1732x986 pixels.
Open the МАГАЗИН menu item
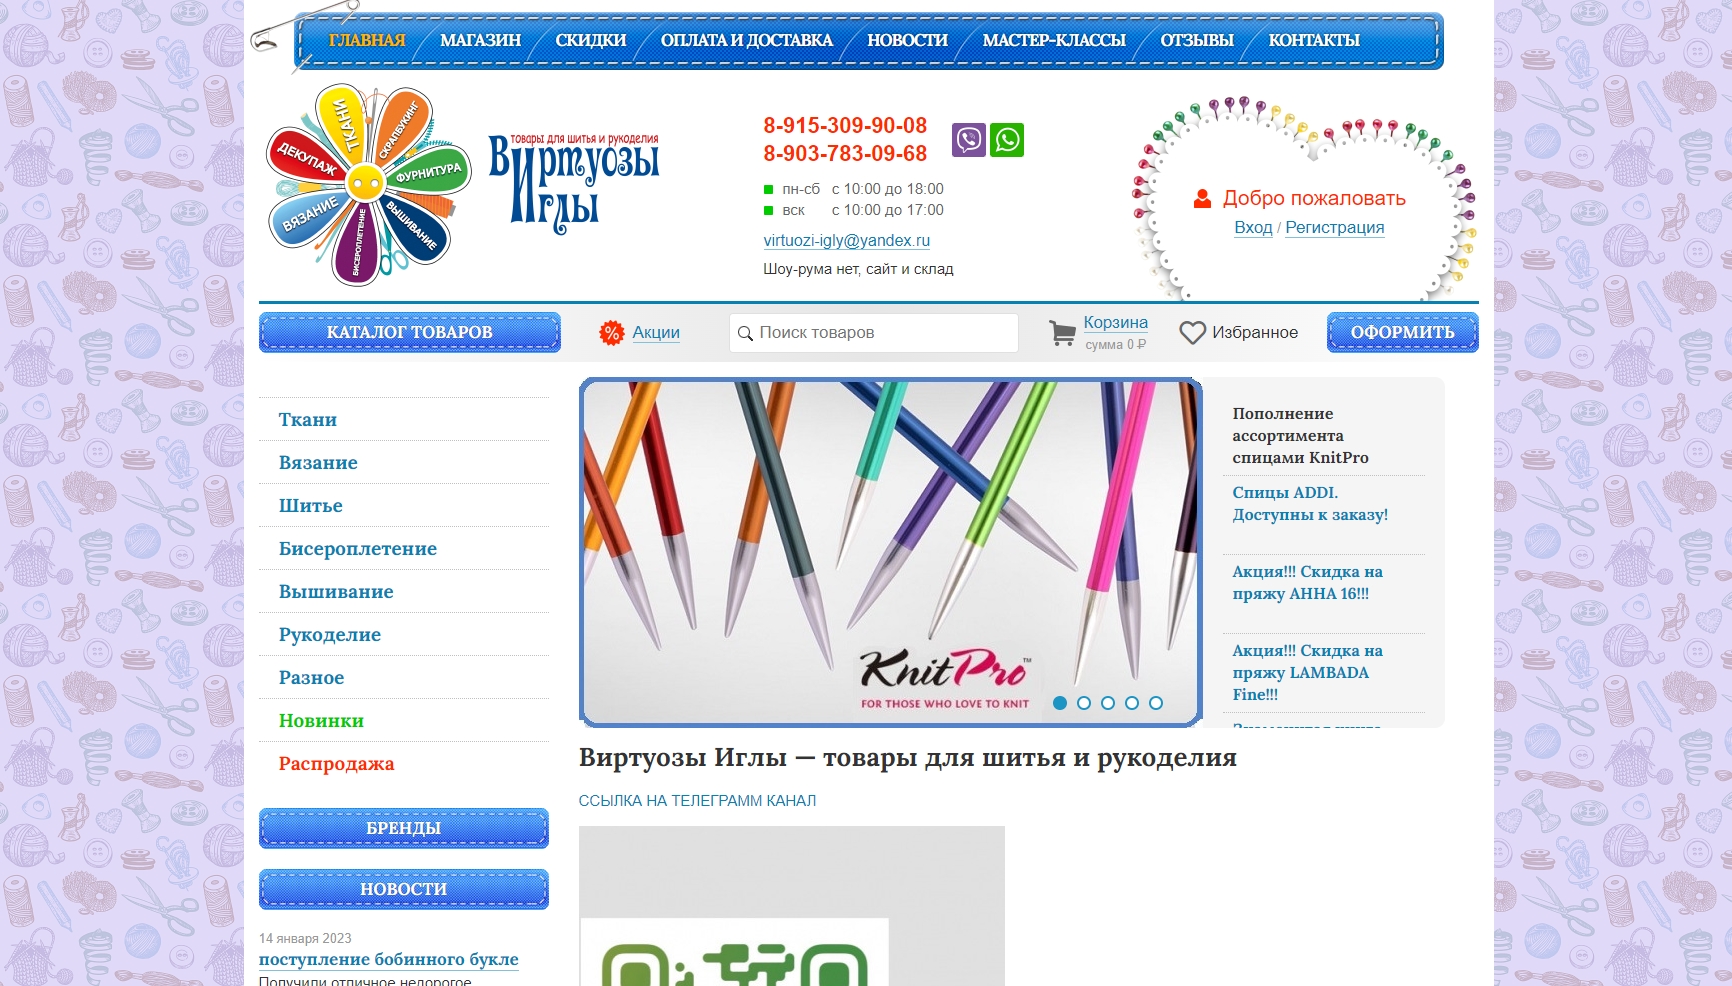pos(481,40)
